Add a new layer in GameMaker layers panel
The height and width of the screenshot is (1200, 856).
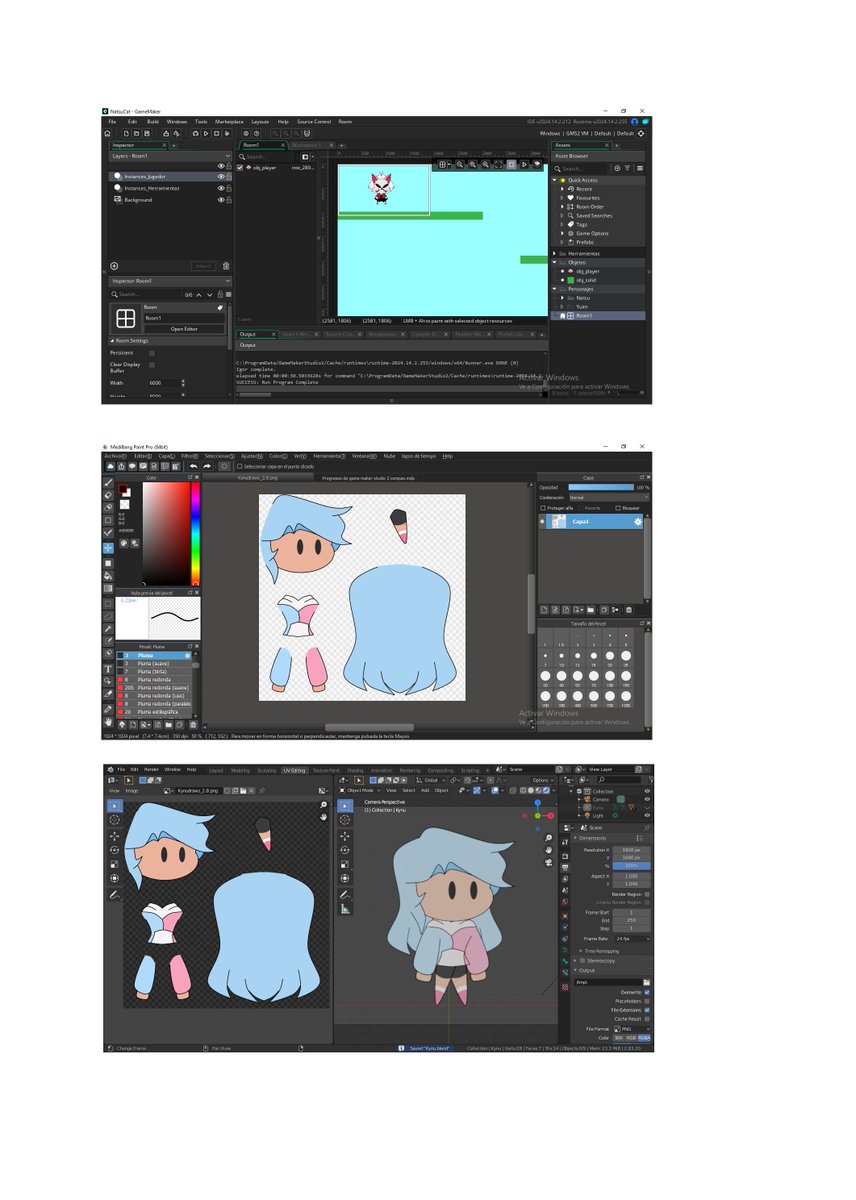tap(114, 266)
